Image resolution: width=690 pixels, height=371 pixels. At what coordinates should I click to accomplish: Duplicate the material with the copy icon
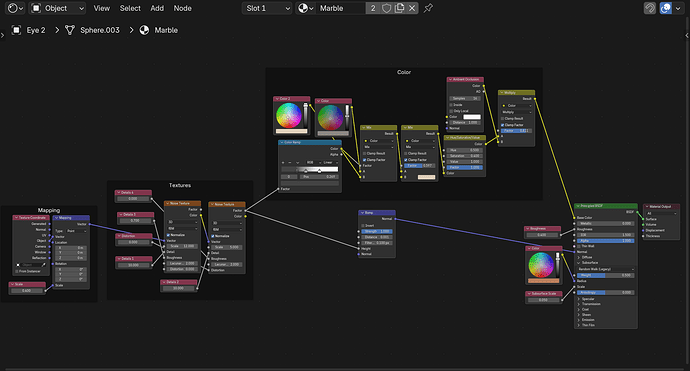pyautogui.click(x=399, y=8)
